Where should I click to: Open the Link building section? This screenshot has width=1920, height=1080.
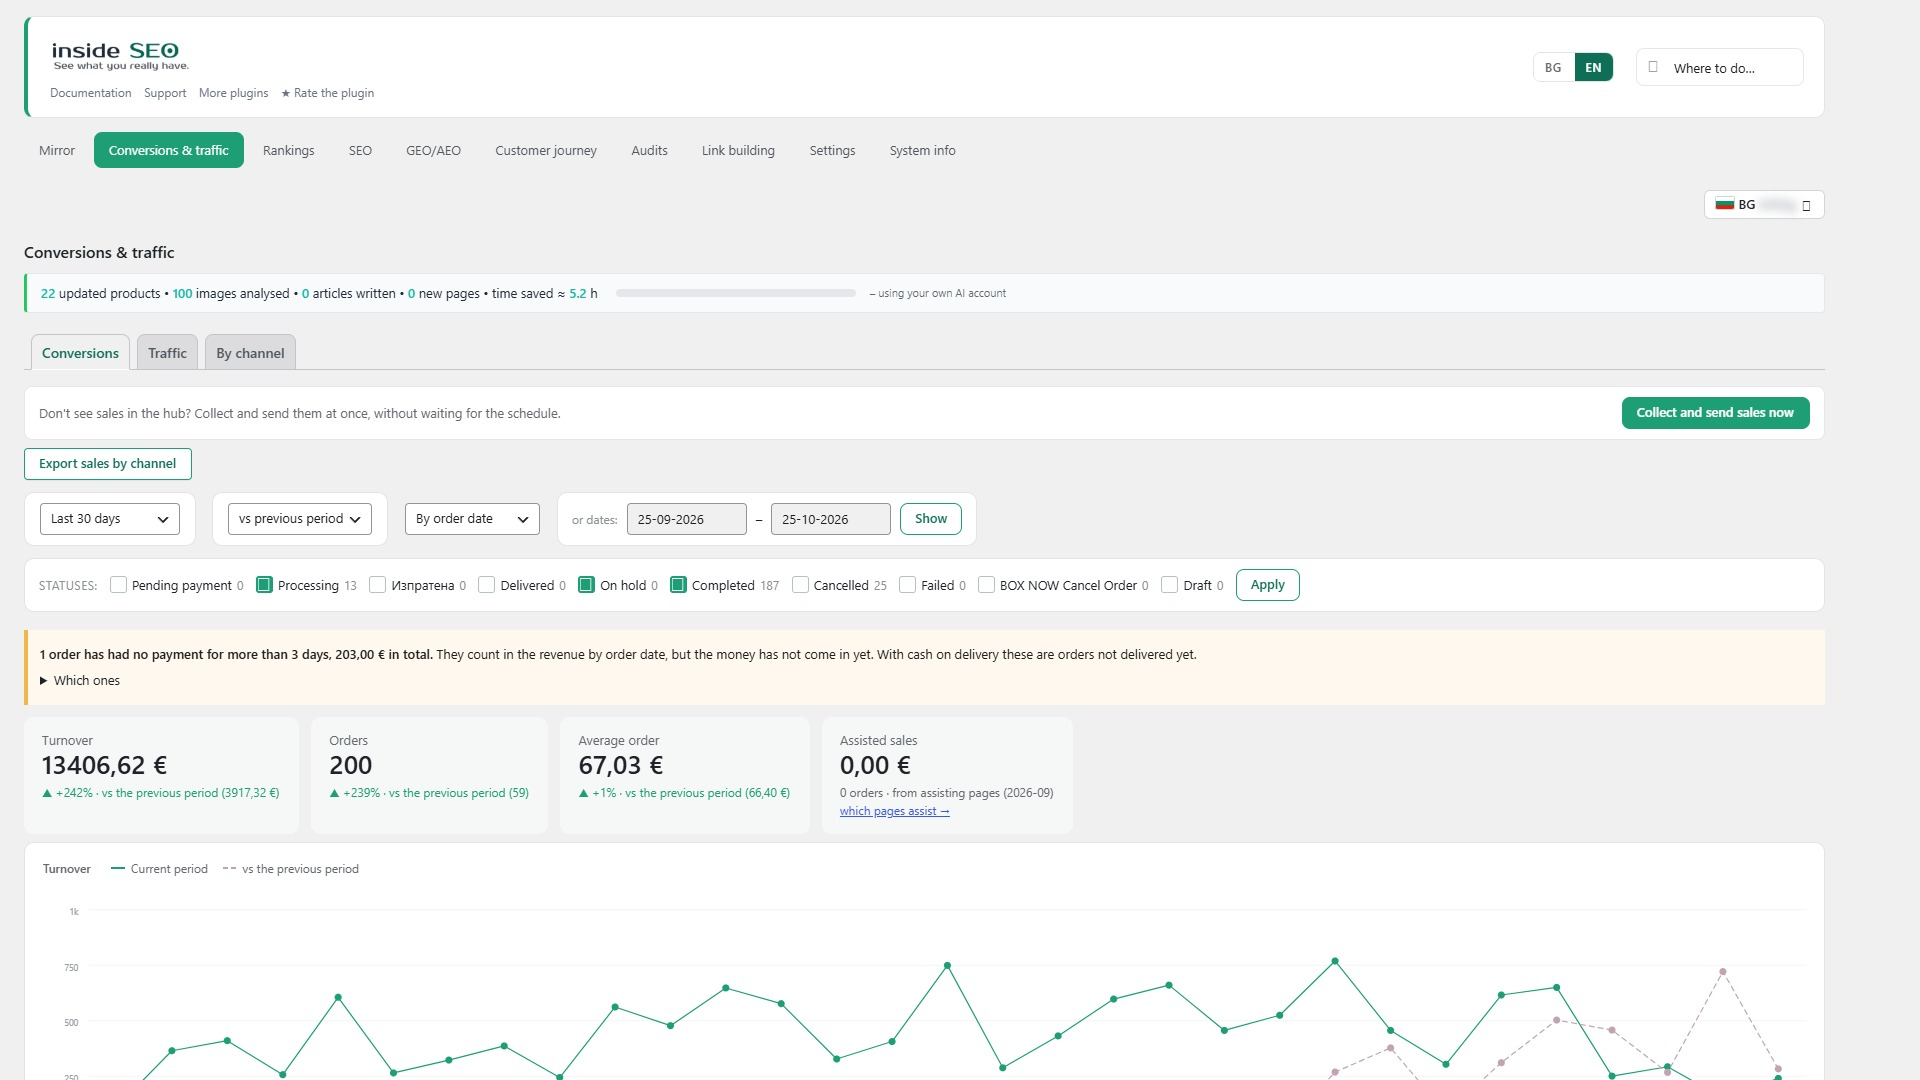tap(738, 151)
